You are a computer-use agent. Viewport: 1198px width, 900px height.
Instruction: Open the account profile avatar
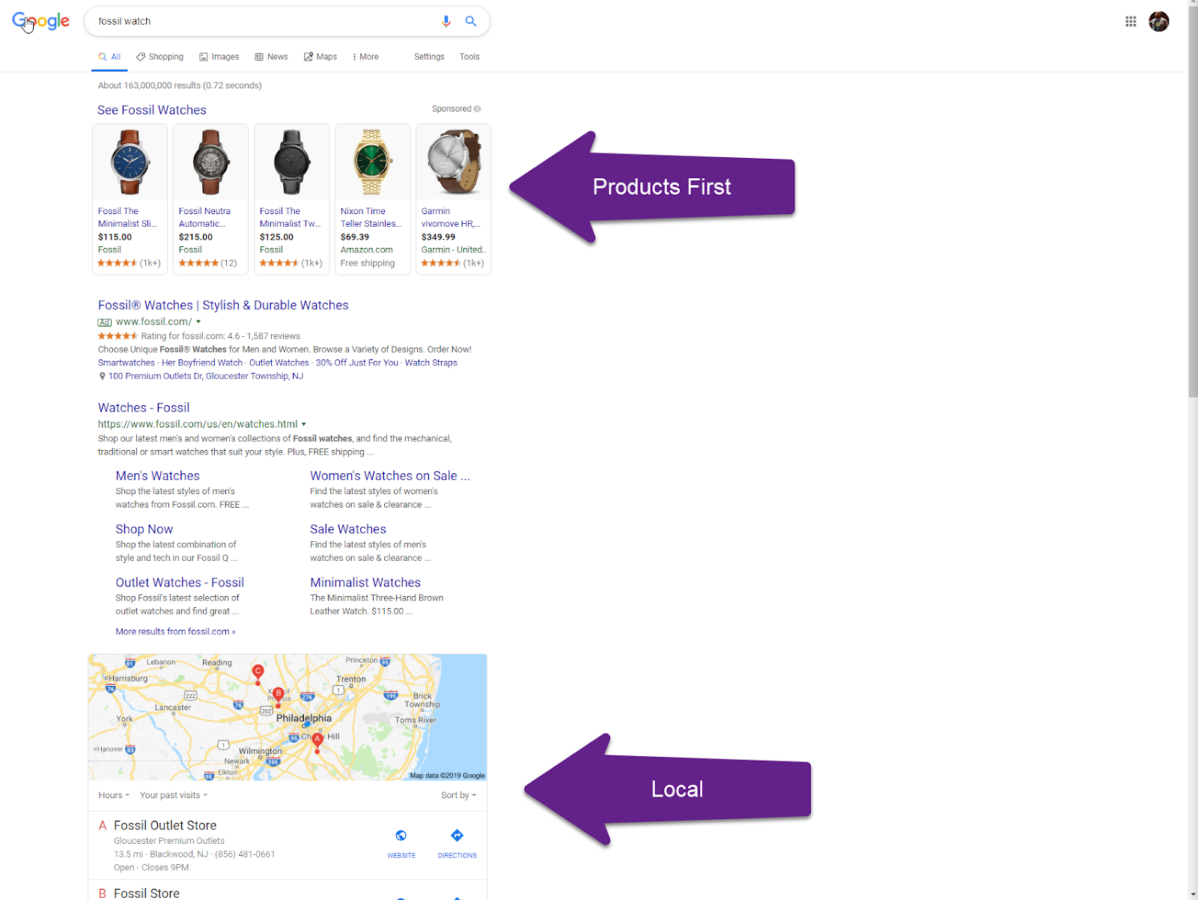1159,21
